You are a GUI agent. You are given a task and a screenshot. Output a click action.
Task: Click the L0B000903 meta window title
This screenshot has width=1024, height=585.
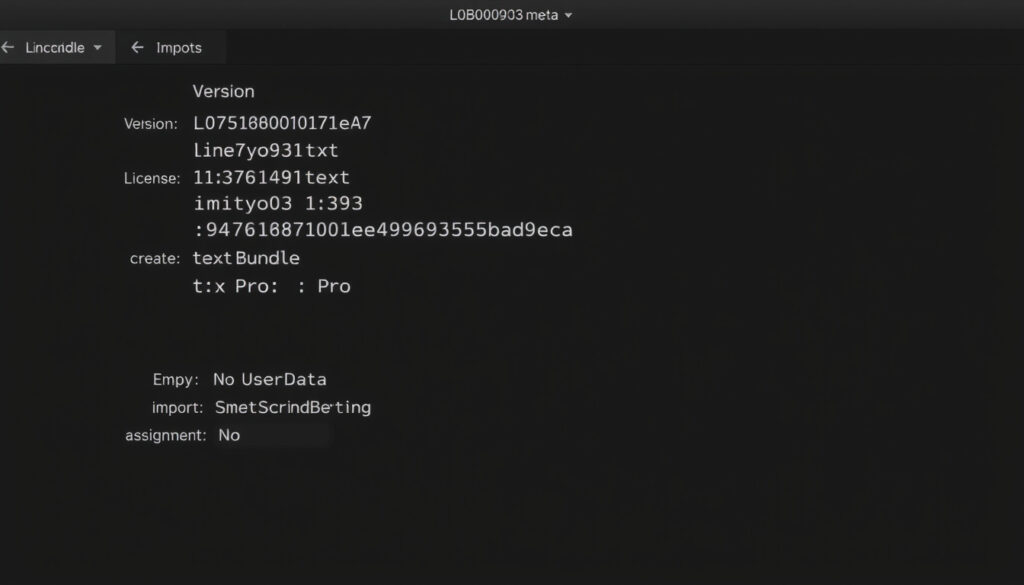tap(504, 15)
